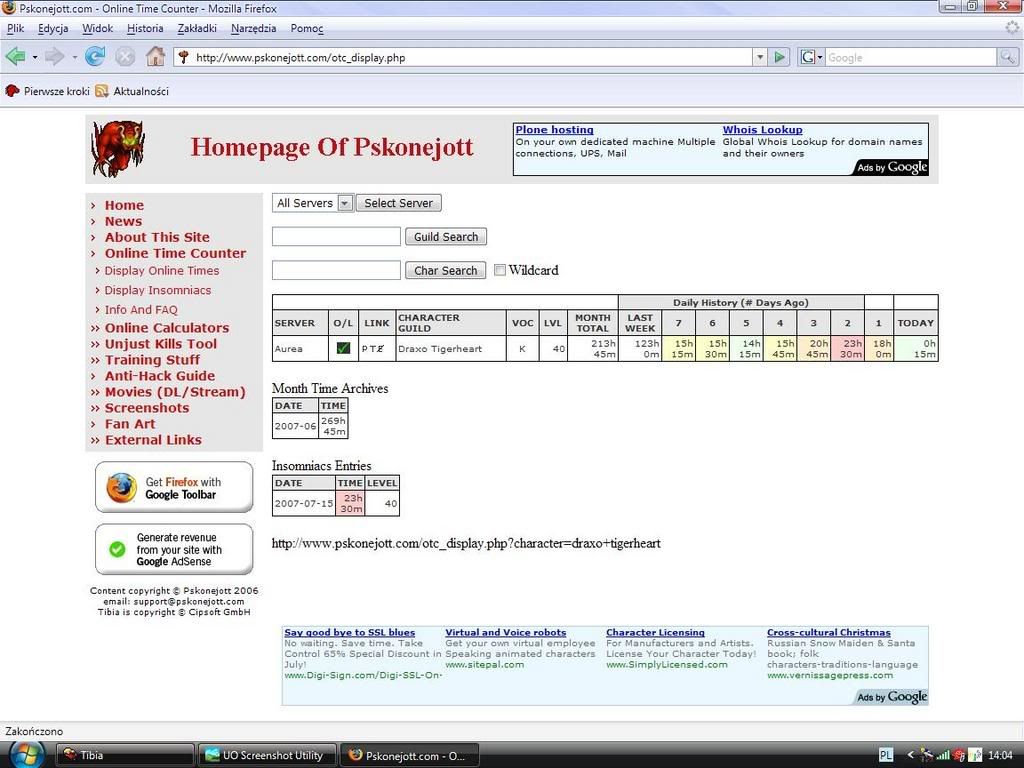Open the All Servers dropdown
1024x768 pixels.
[313, 203]
